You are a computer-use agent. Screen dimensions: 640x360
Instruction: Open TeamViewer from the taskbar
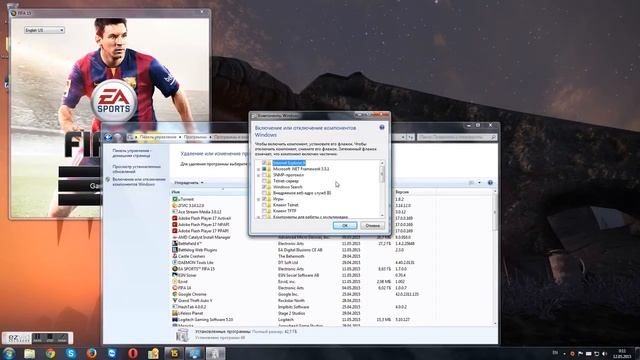coord(112,353)
